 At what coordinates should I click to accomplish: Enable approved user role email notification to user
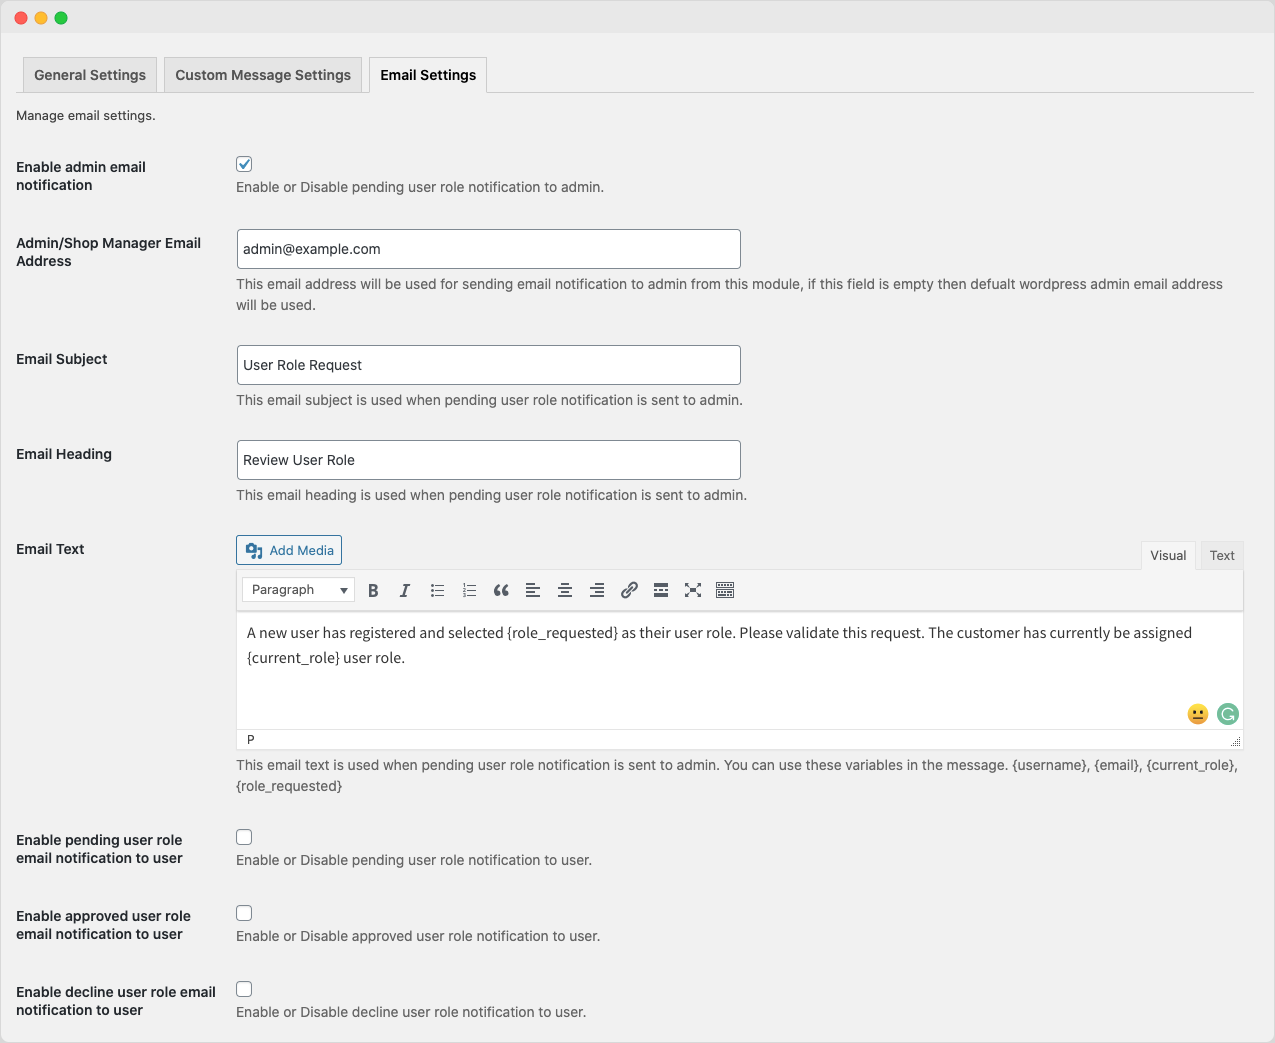(243, 913)
